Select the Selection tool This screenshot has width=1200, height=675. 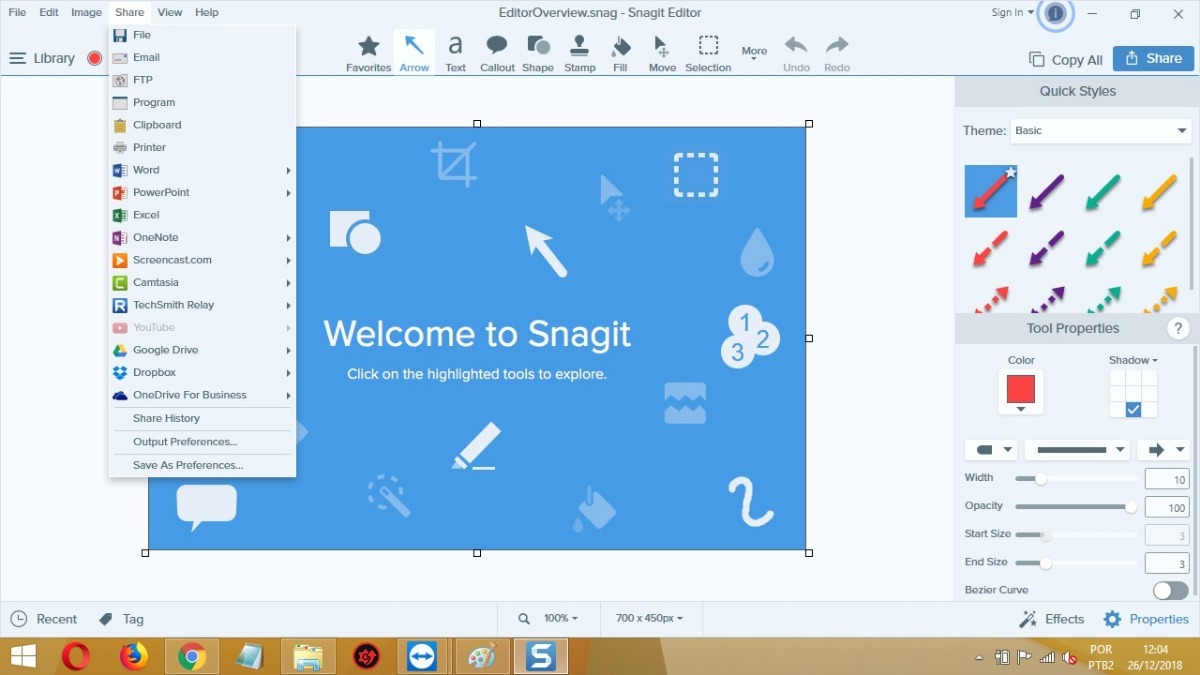point(708,52)
